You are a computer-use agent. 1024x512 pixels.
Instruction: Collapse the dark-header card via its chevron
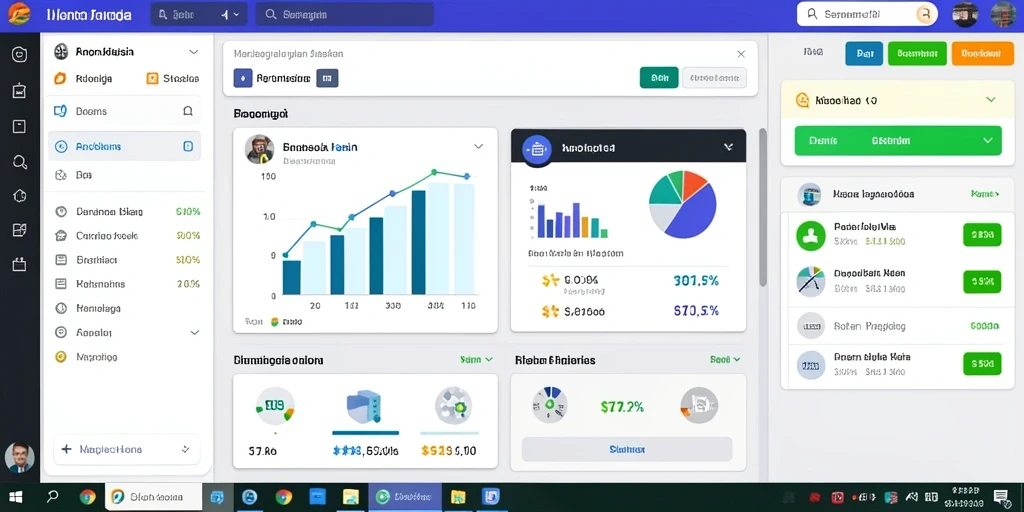[x=728, y=148]
